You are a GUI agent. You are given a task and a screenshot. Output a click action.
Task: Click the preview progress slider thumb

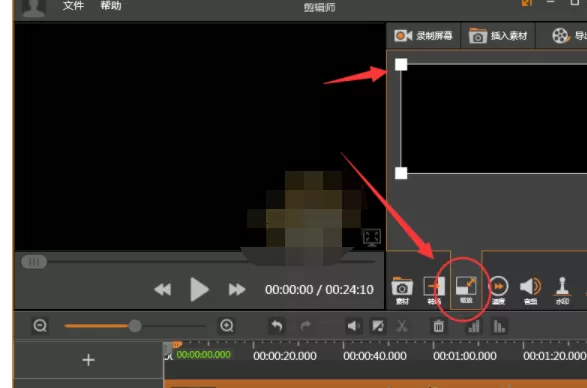pos(34,262)
